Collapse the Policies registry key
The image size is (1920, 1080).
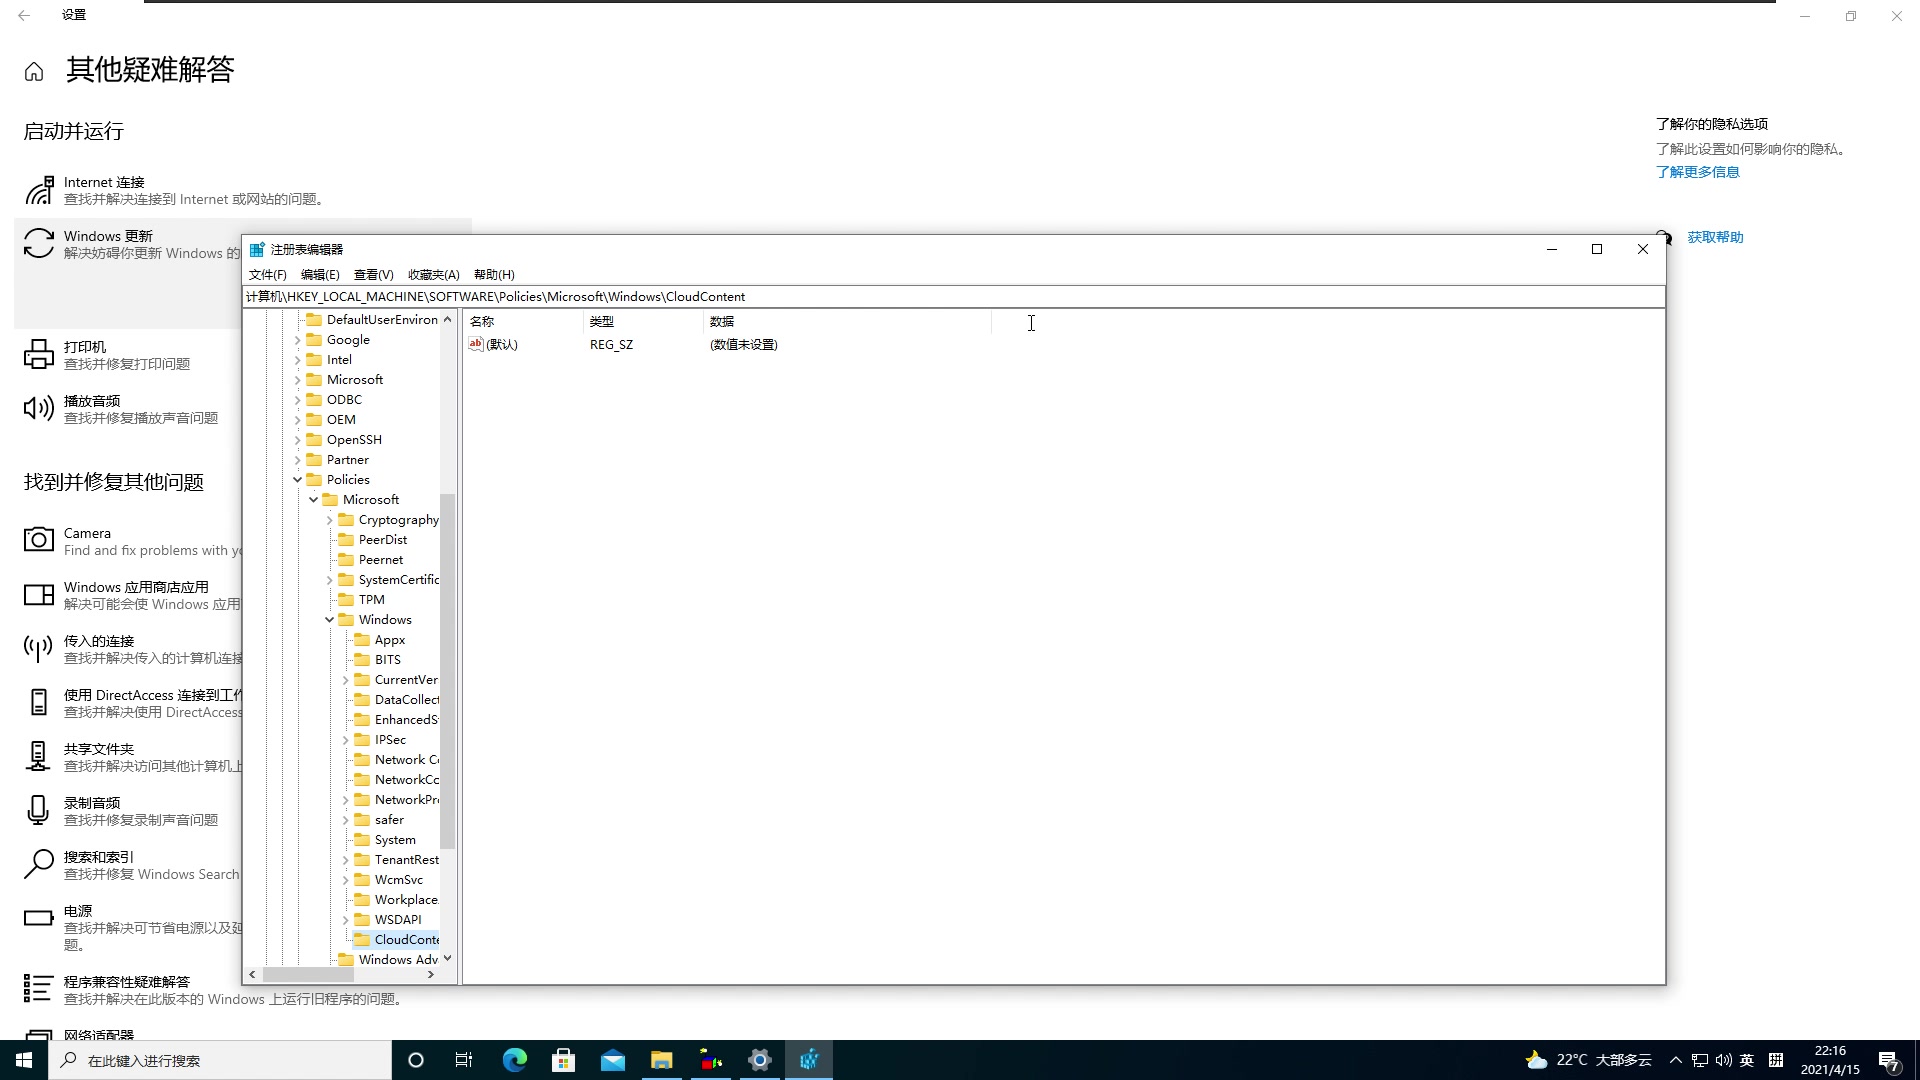(x=297, y=479)
